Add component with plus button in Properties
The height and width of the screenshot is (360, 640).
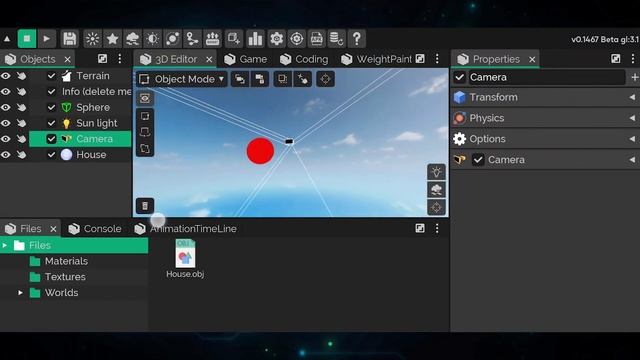tap(634, 77)
